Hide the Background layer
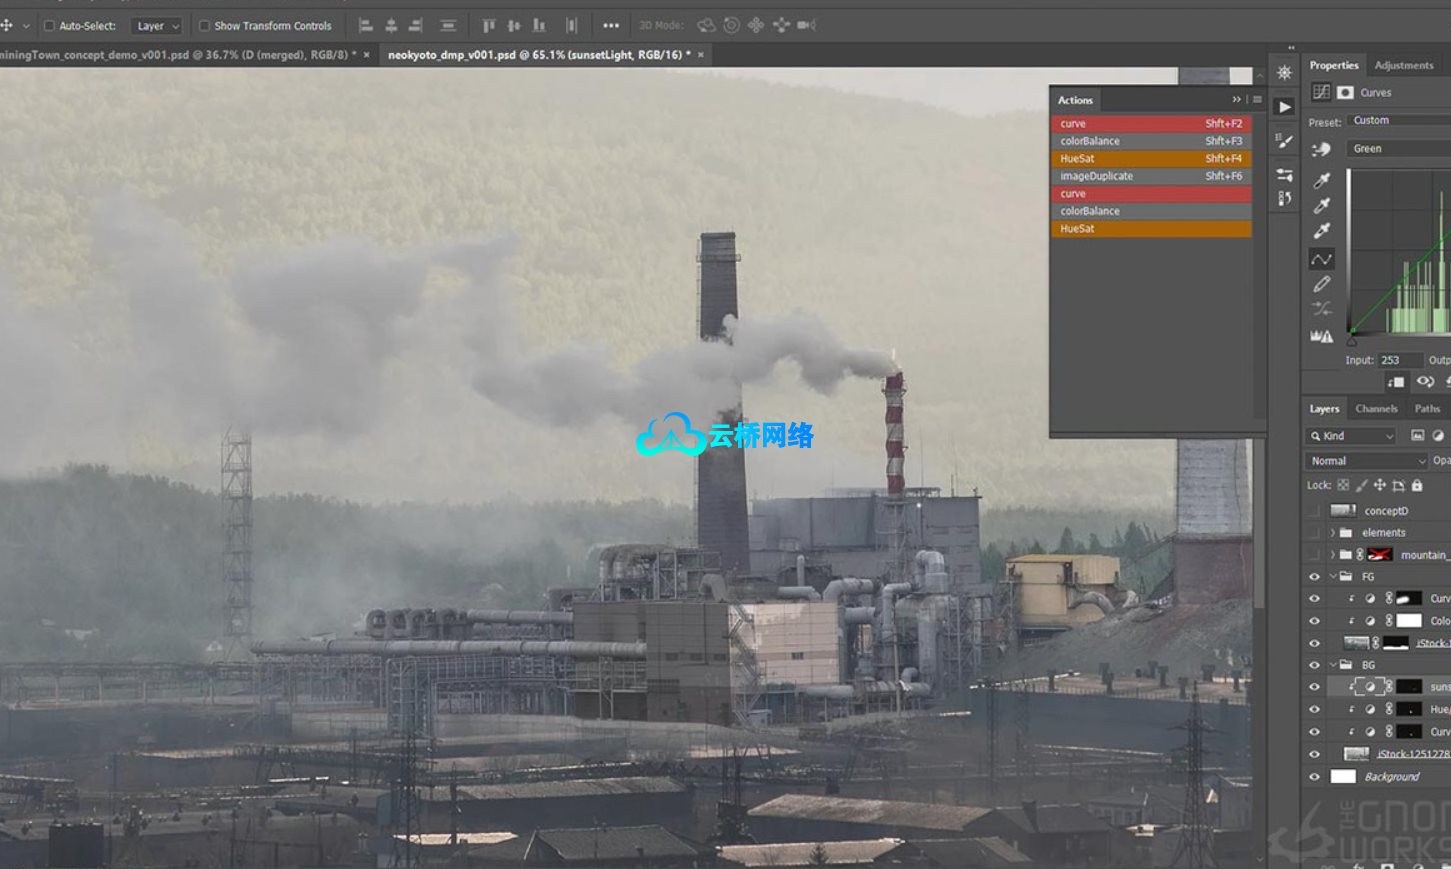The image size is (1451, 869). point(1314,777)
